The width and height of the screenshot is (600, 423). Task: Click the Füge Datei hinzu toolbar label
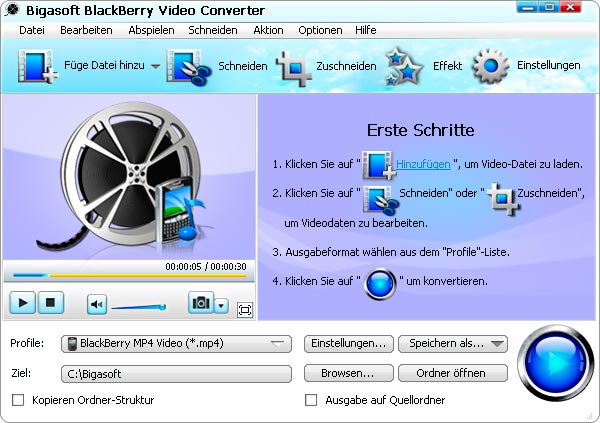[104, 65]
